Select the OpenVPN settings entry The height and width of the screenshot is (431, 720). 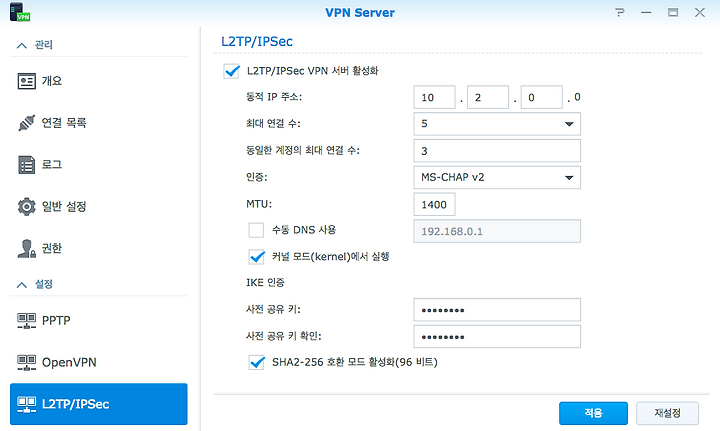(99, 363)
